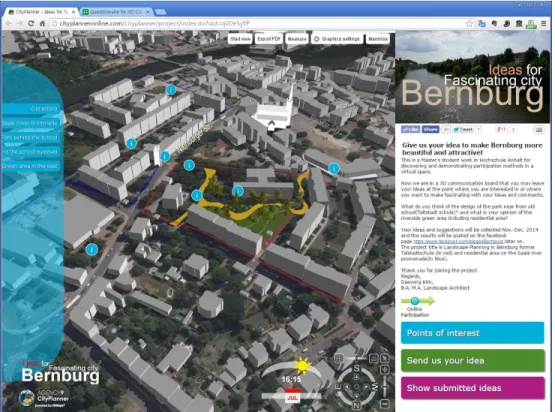Click the Bernburg riverside banner image

[473, 77]
